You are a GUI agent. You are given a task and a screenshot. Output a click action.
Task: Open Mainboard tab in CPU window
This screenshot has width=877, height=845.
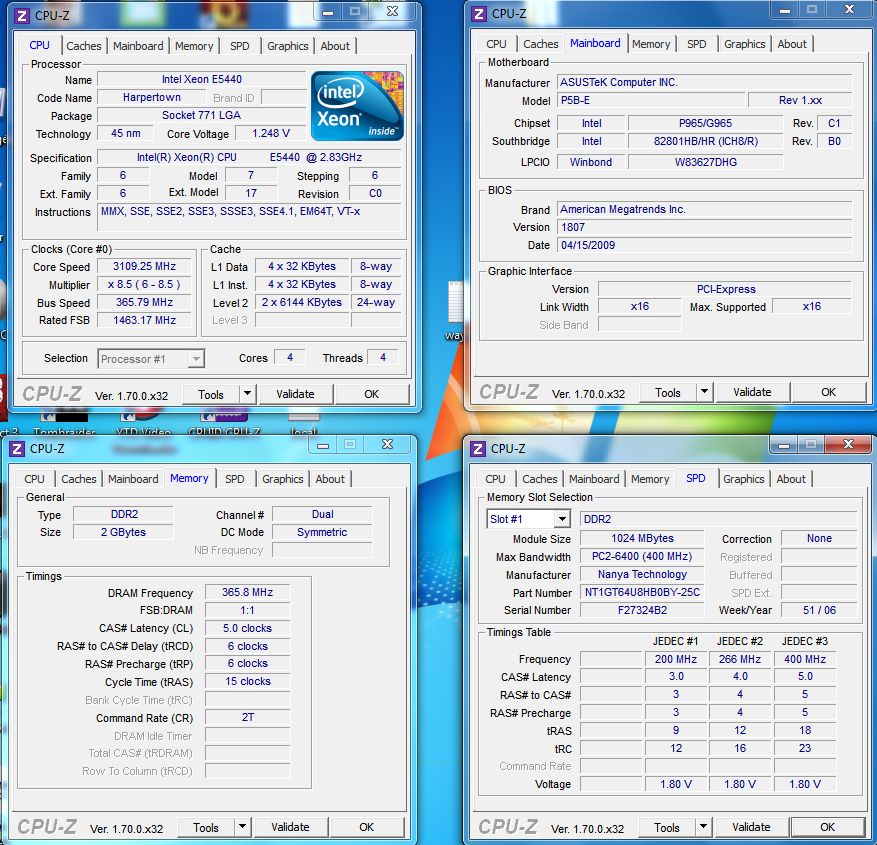coord(138,46)
